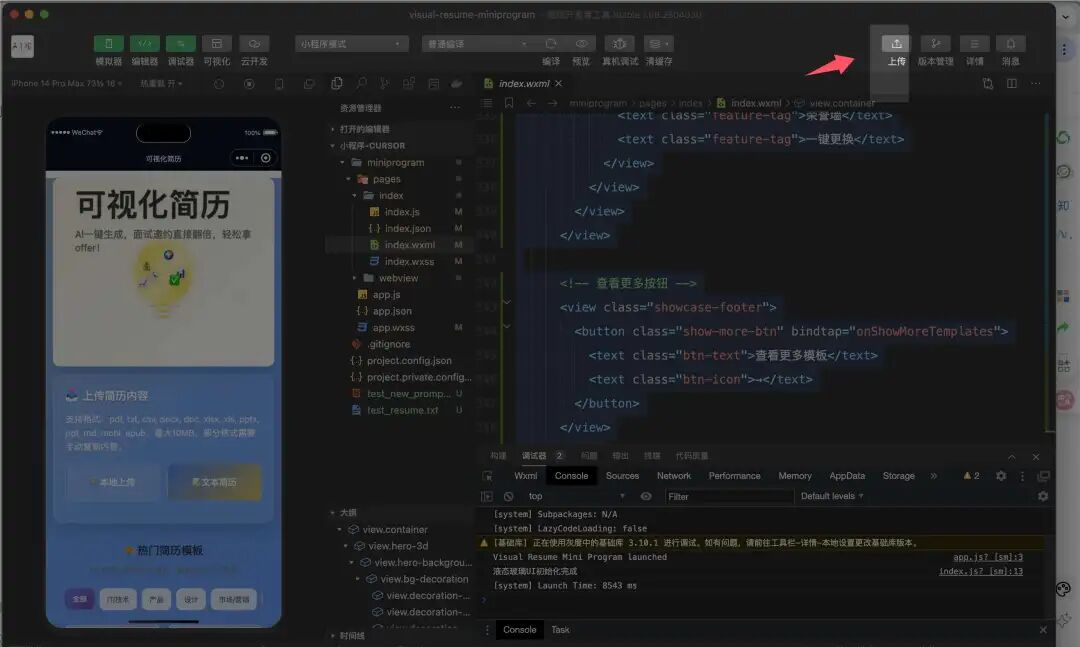Click the 预览 preview eye icon
The height and width of the screenshot is (647, 1080).
point(581,44)
